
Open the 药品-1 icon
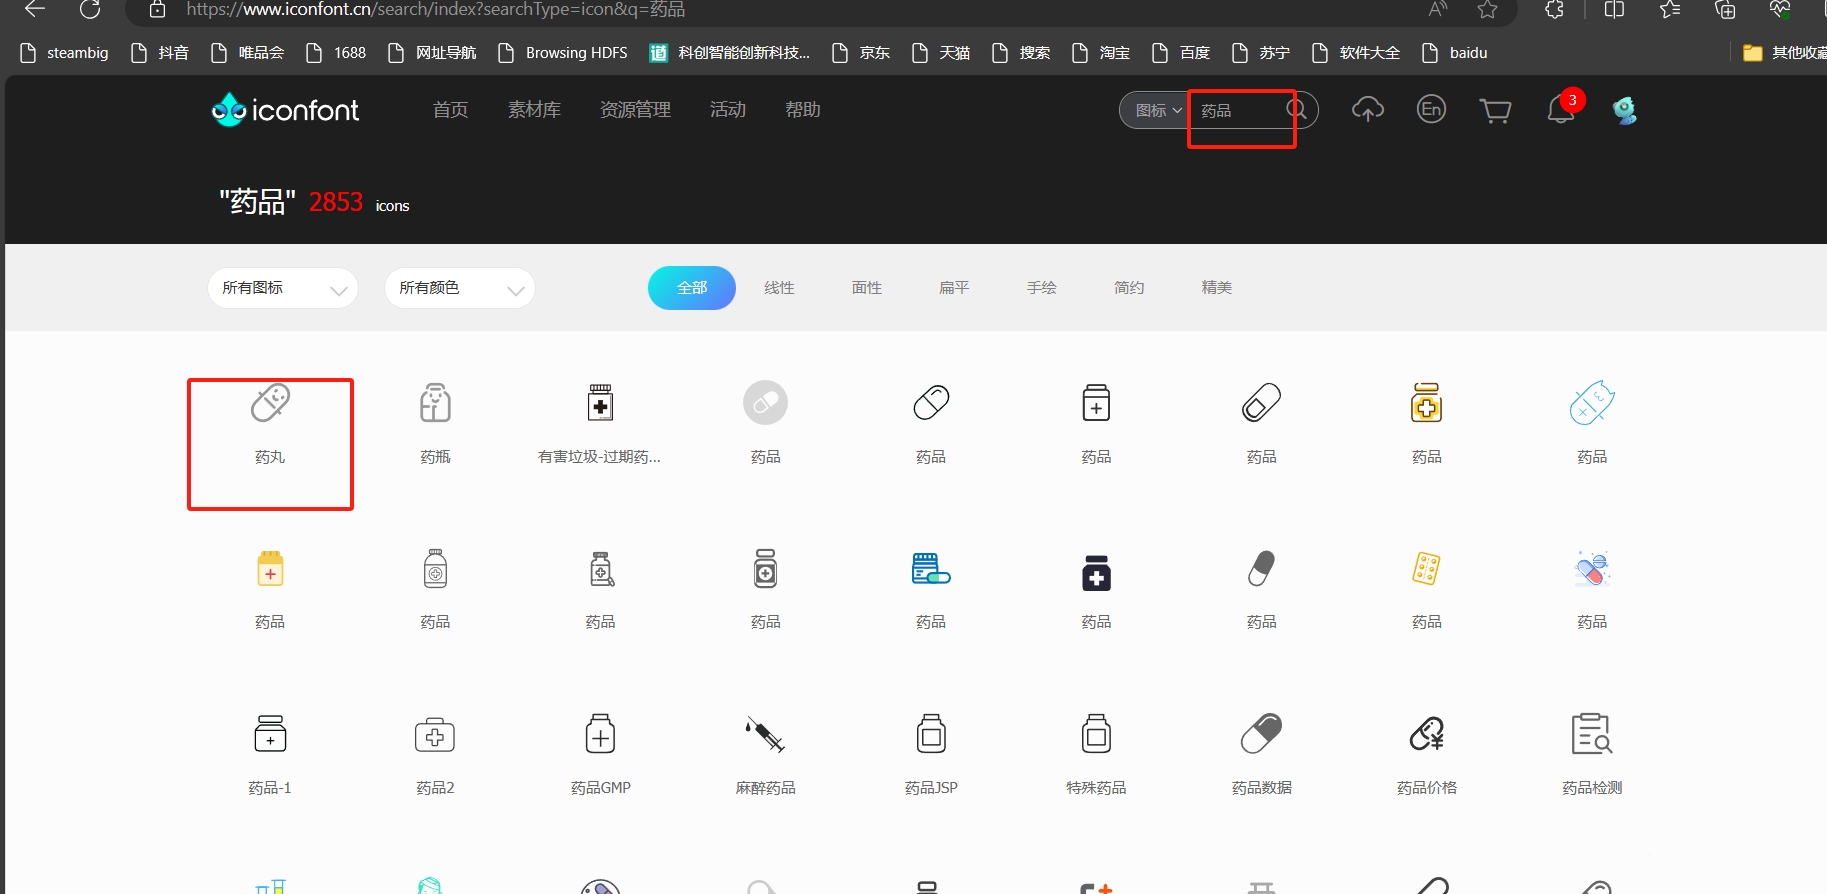tap(270, 734)
